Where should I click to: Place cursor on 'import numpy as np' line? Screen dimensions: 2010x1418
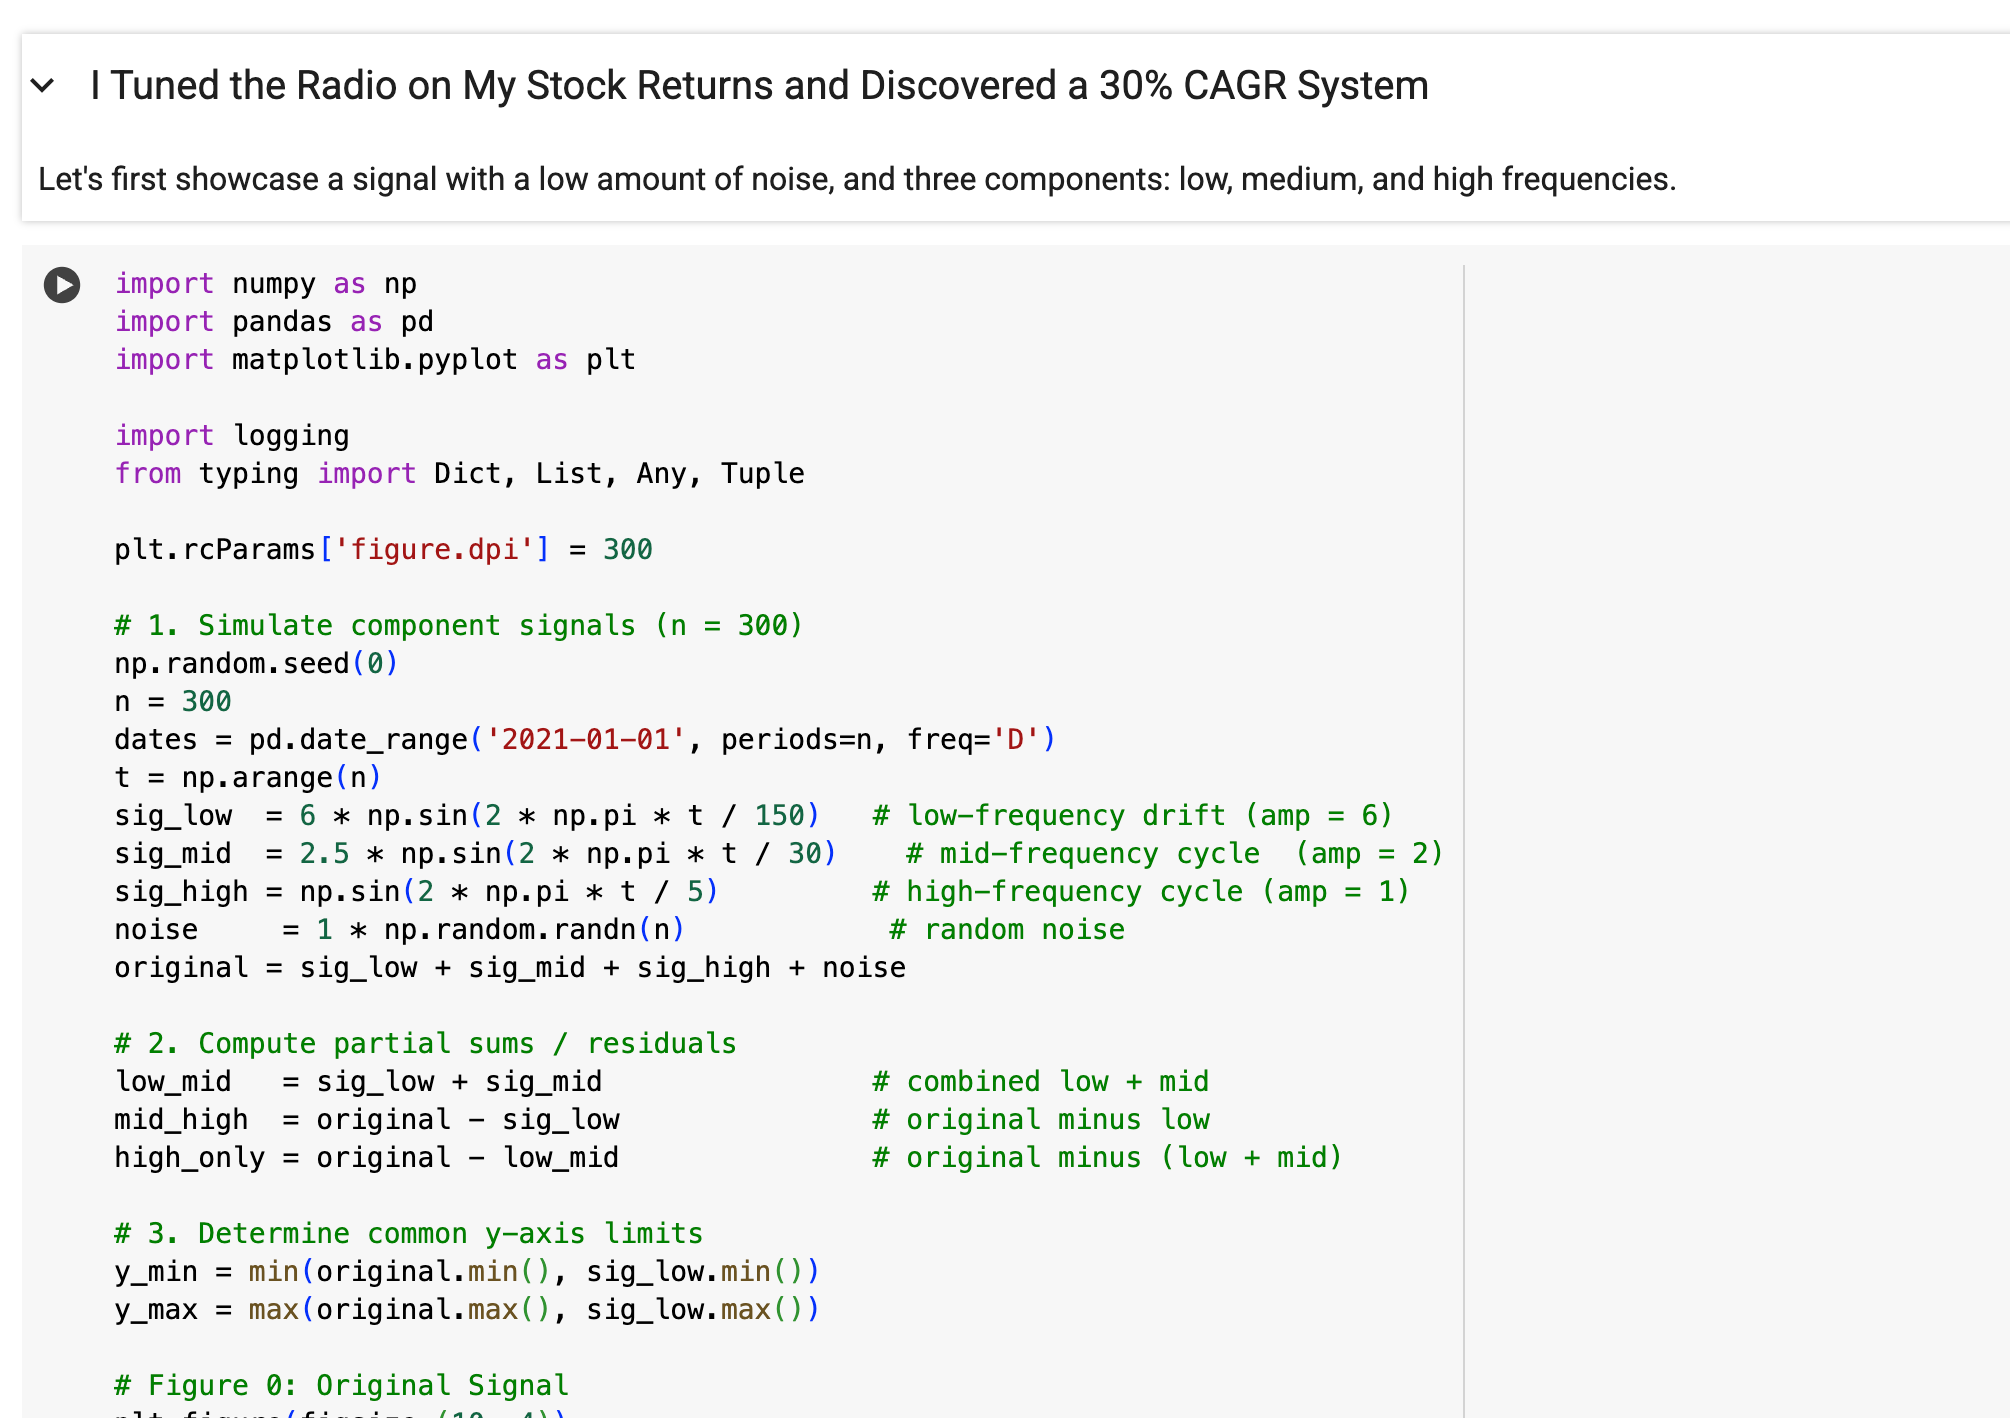pyautogui.click(x=265, y=284)
